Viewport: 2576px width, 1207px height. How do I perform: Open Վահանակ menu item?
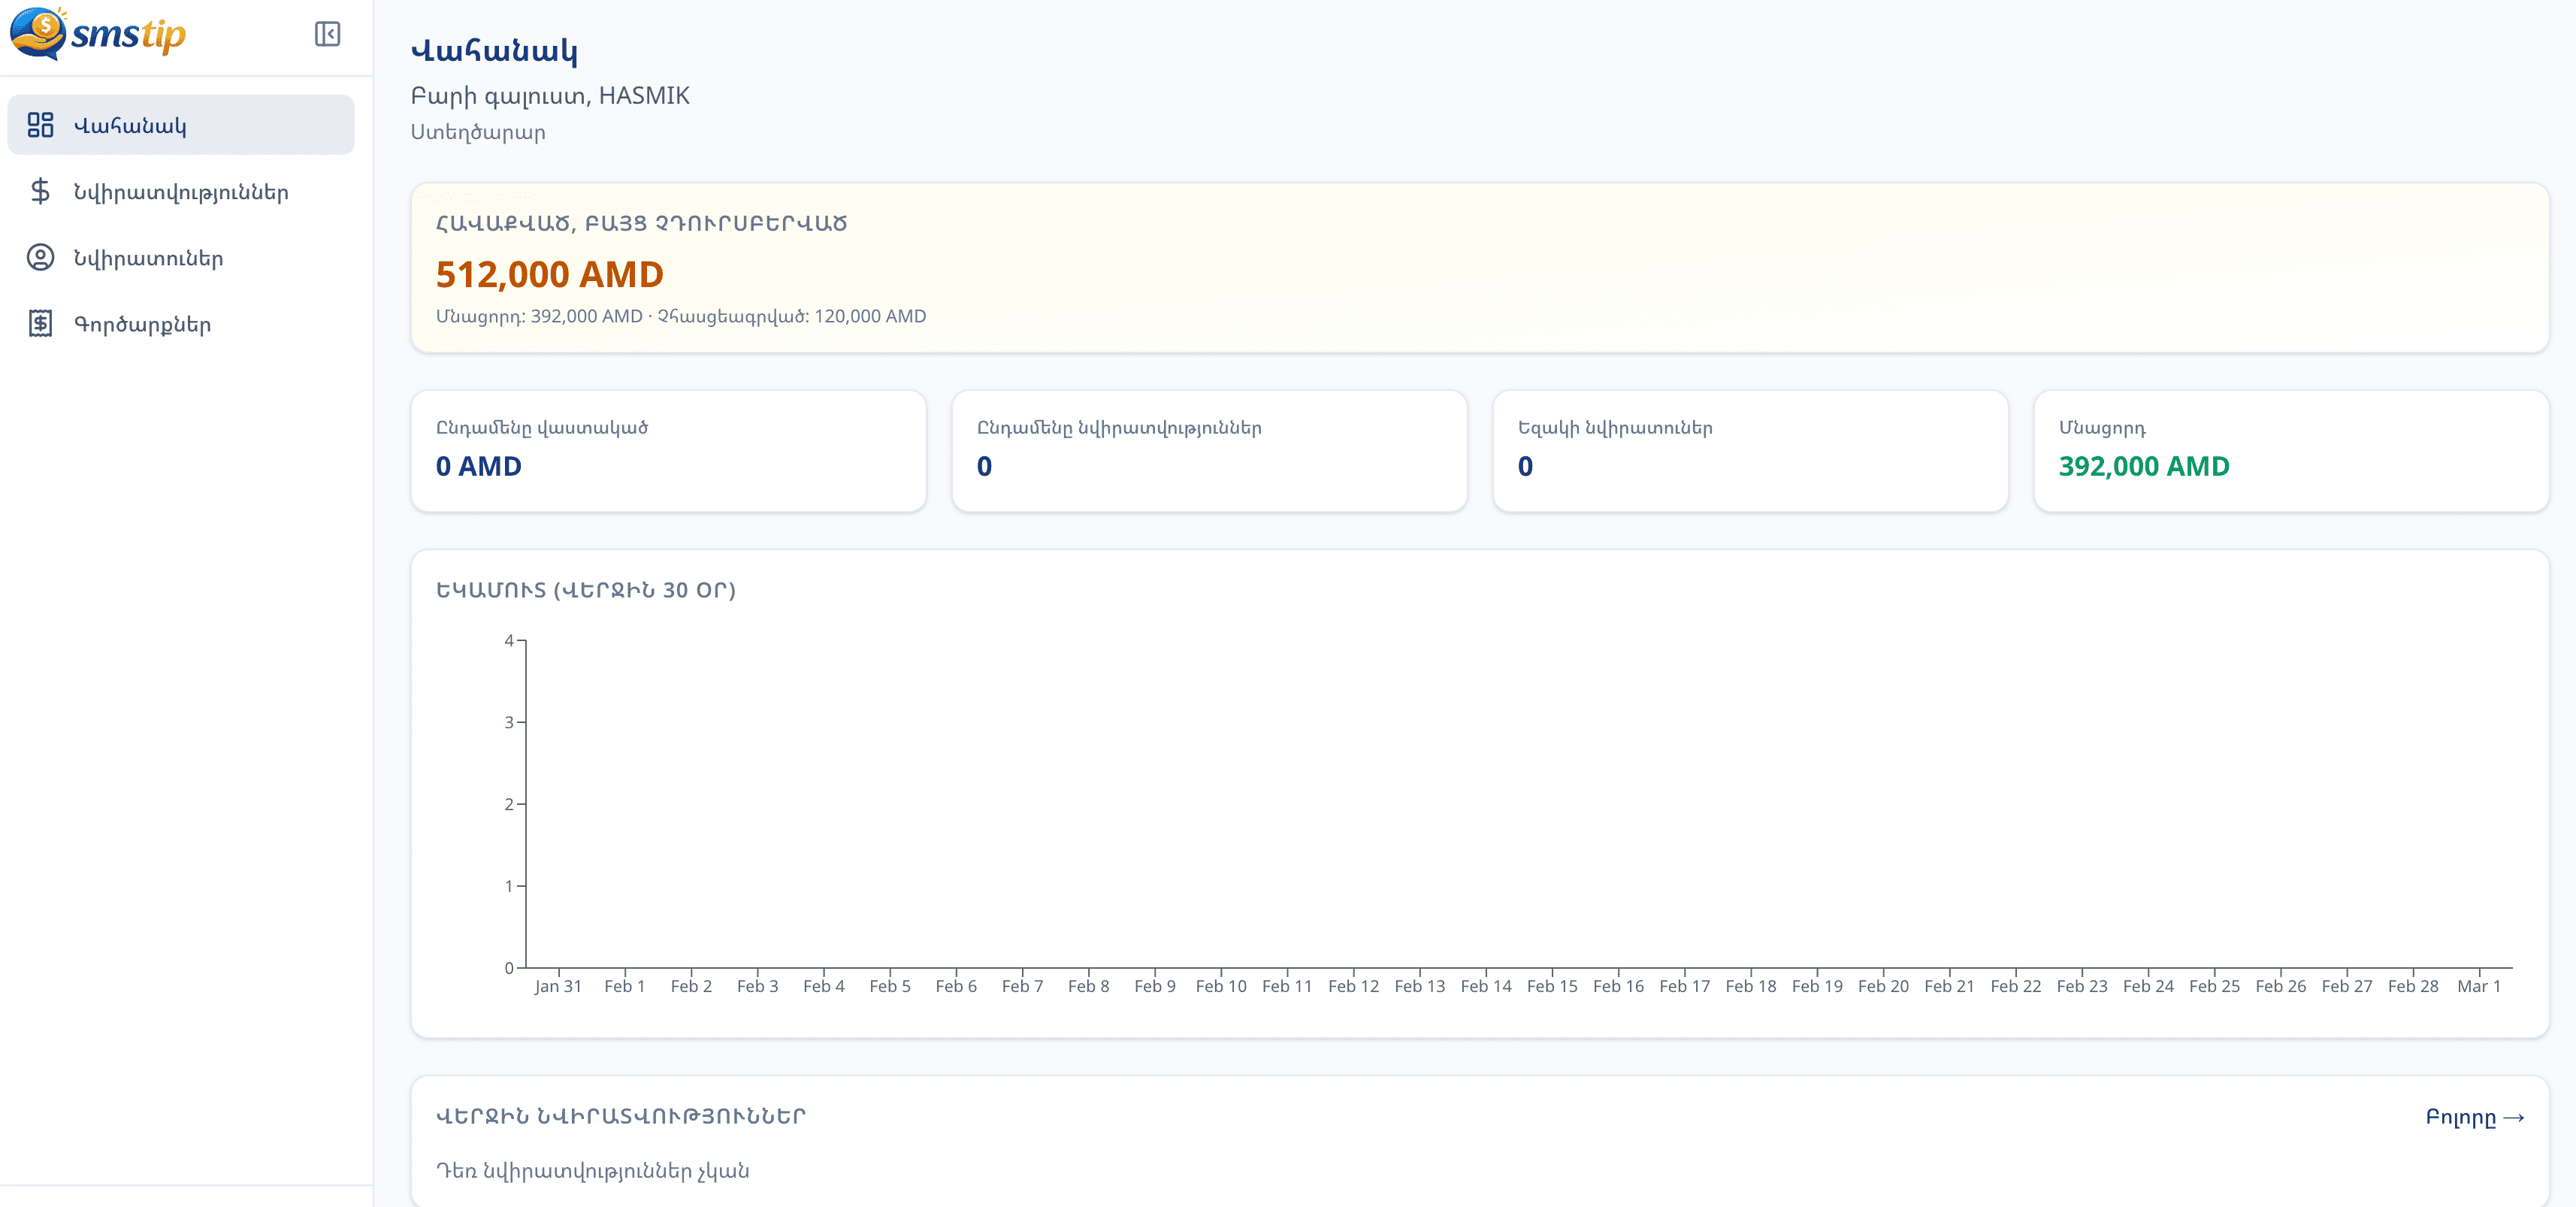click(x=130, y=125)
